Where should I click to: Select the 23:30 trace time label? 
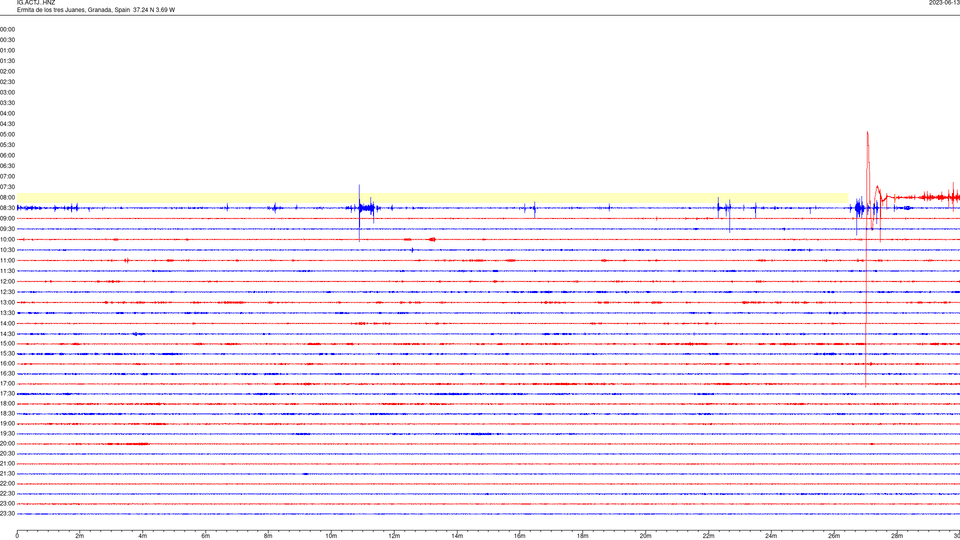click(x=7, y=514)
